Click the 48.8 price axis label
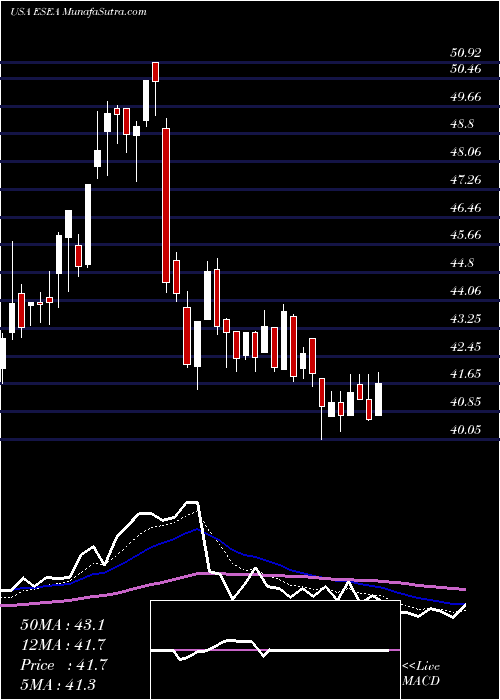500x700 pixels. coord(462,125)
